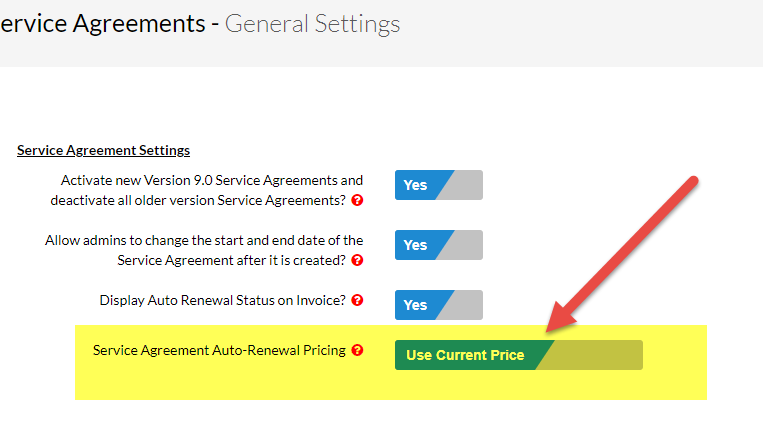Switch the Use Current Price toggle
Screen dimensions: 763x428
pyautogui.click(x=518, y=355)
